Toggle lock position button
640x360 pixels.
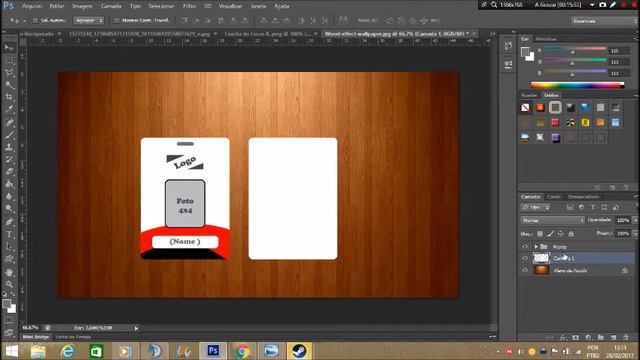(561, 234)
